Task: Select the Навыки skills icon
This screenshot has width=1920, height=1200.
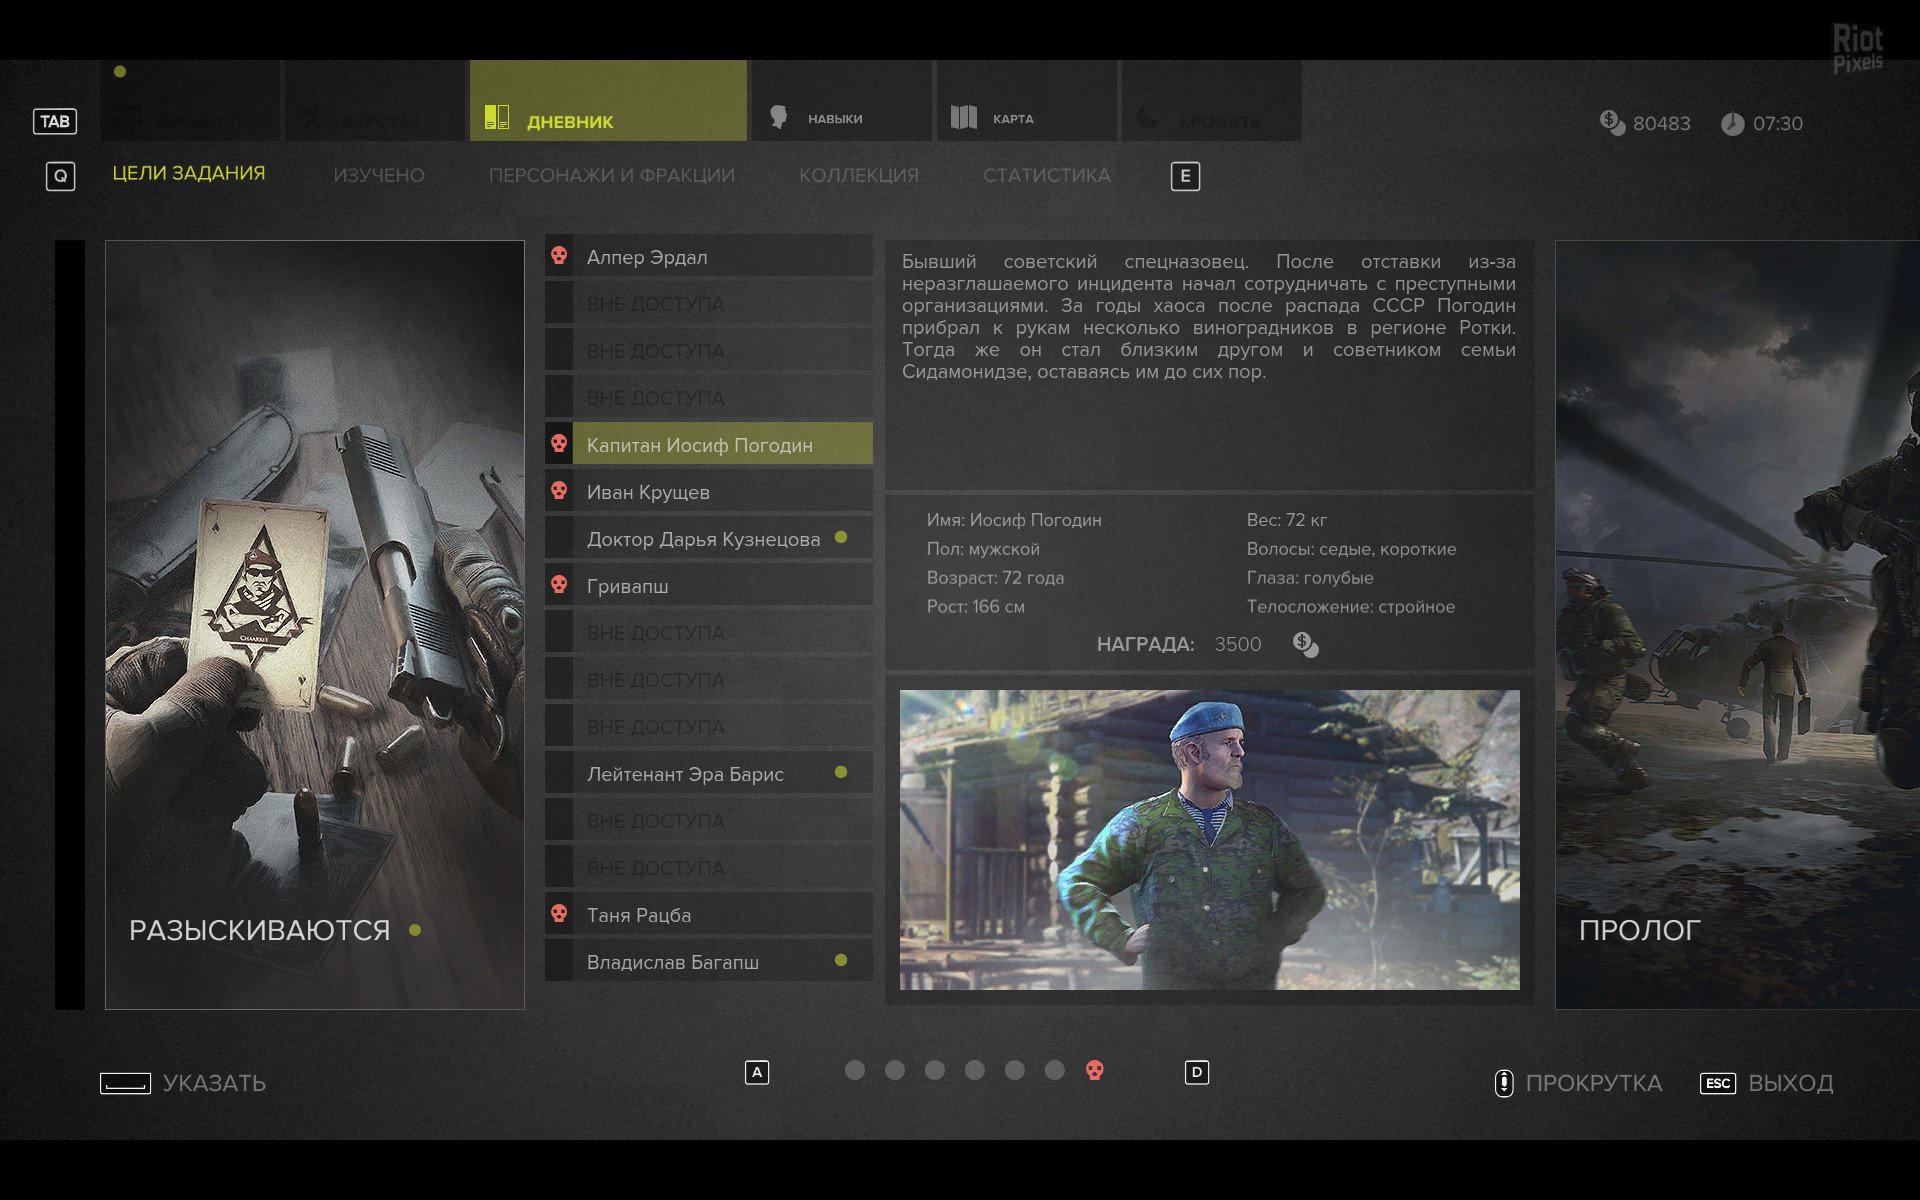Action: 780,117
